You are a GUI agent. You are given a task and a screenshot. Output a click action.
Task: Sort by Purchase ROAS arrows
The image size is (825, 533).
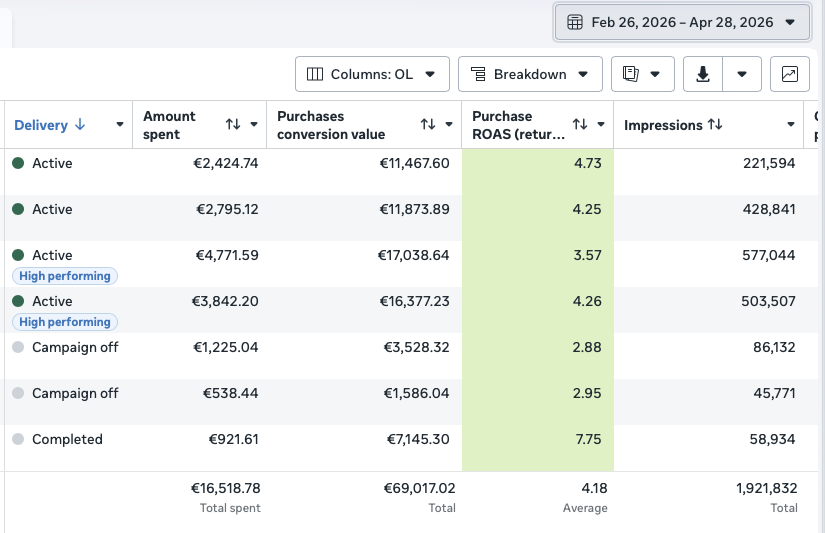[x=580, y=124]
